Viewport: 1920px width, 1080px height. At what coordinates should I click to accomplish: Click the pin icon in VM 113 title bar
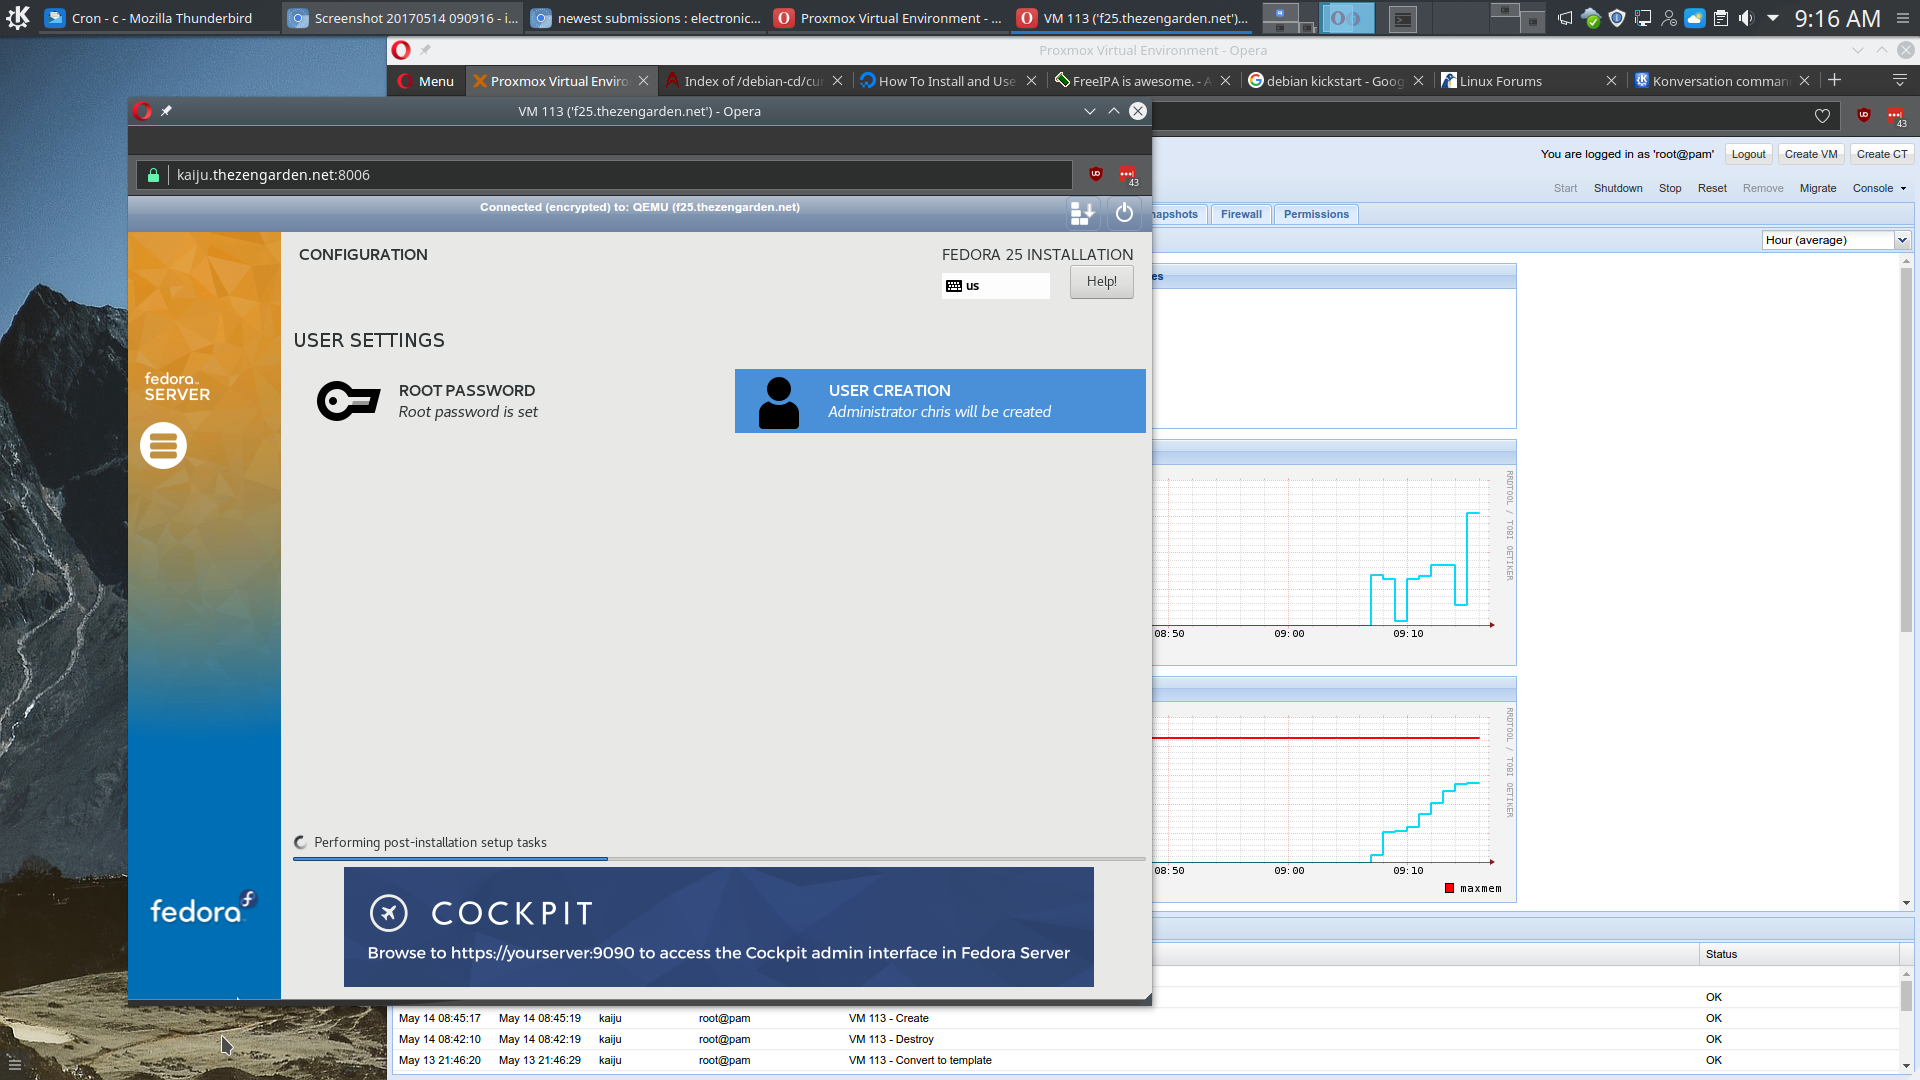[167, 111]
